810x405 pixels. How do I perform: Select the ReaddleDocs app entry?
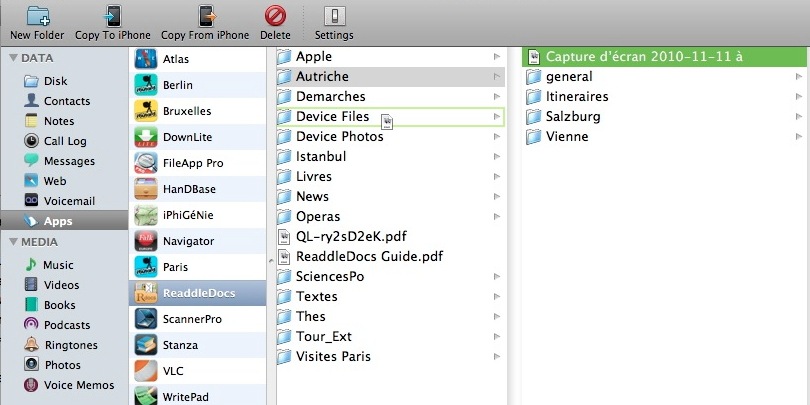pyautogui.click(x=197, y=293)
